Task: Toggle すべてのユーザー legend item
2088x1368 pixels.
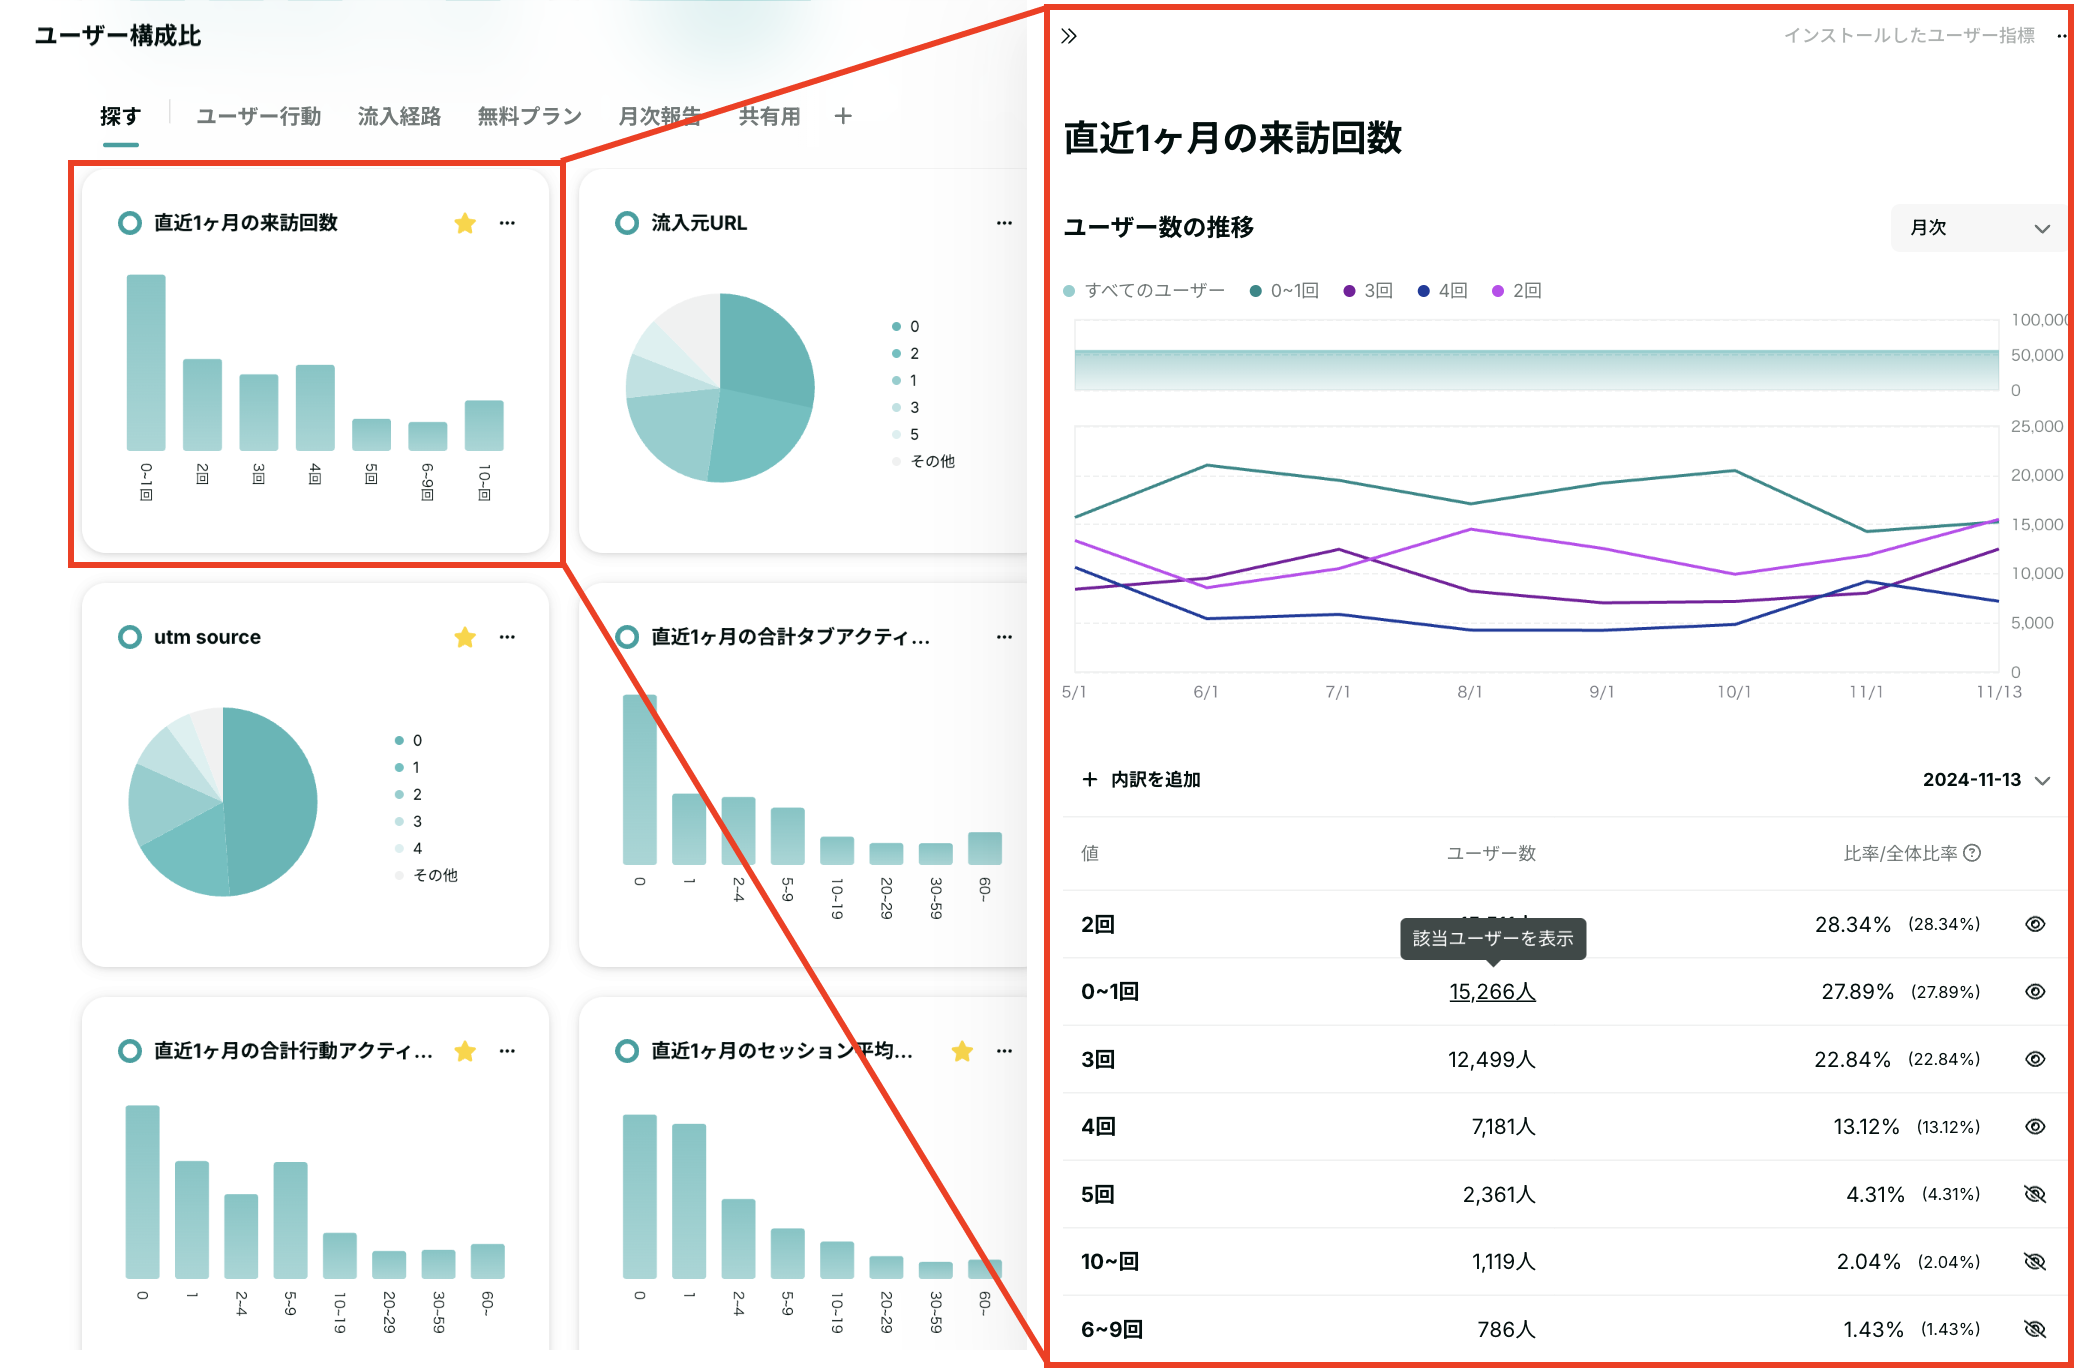Action: click(x=1144, y=291)
